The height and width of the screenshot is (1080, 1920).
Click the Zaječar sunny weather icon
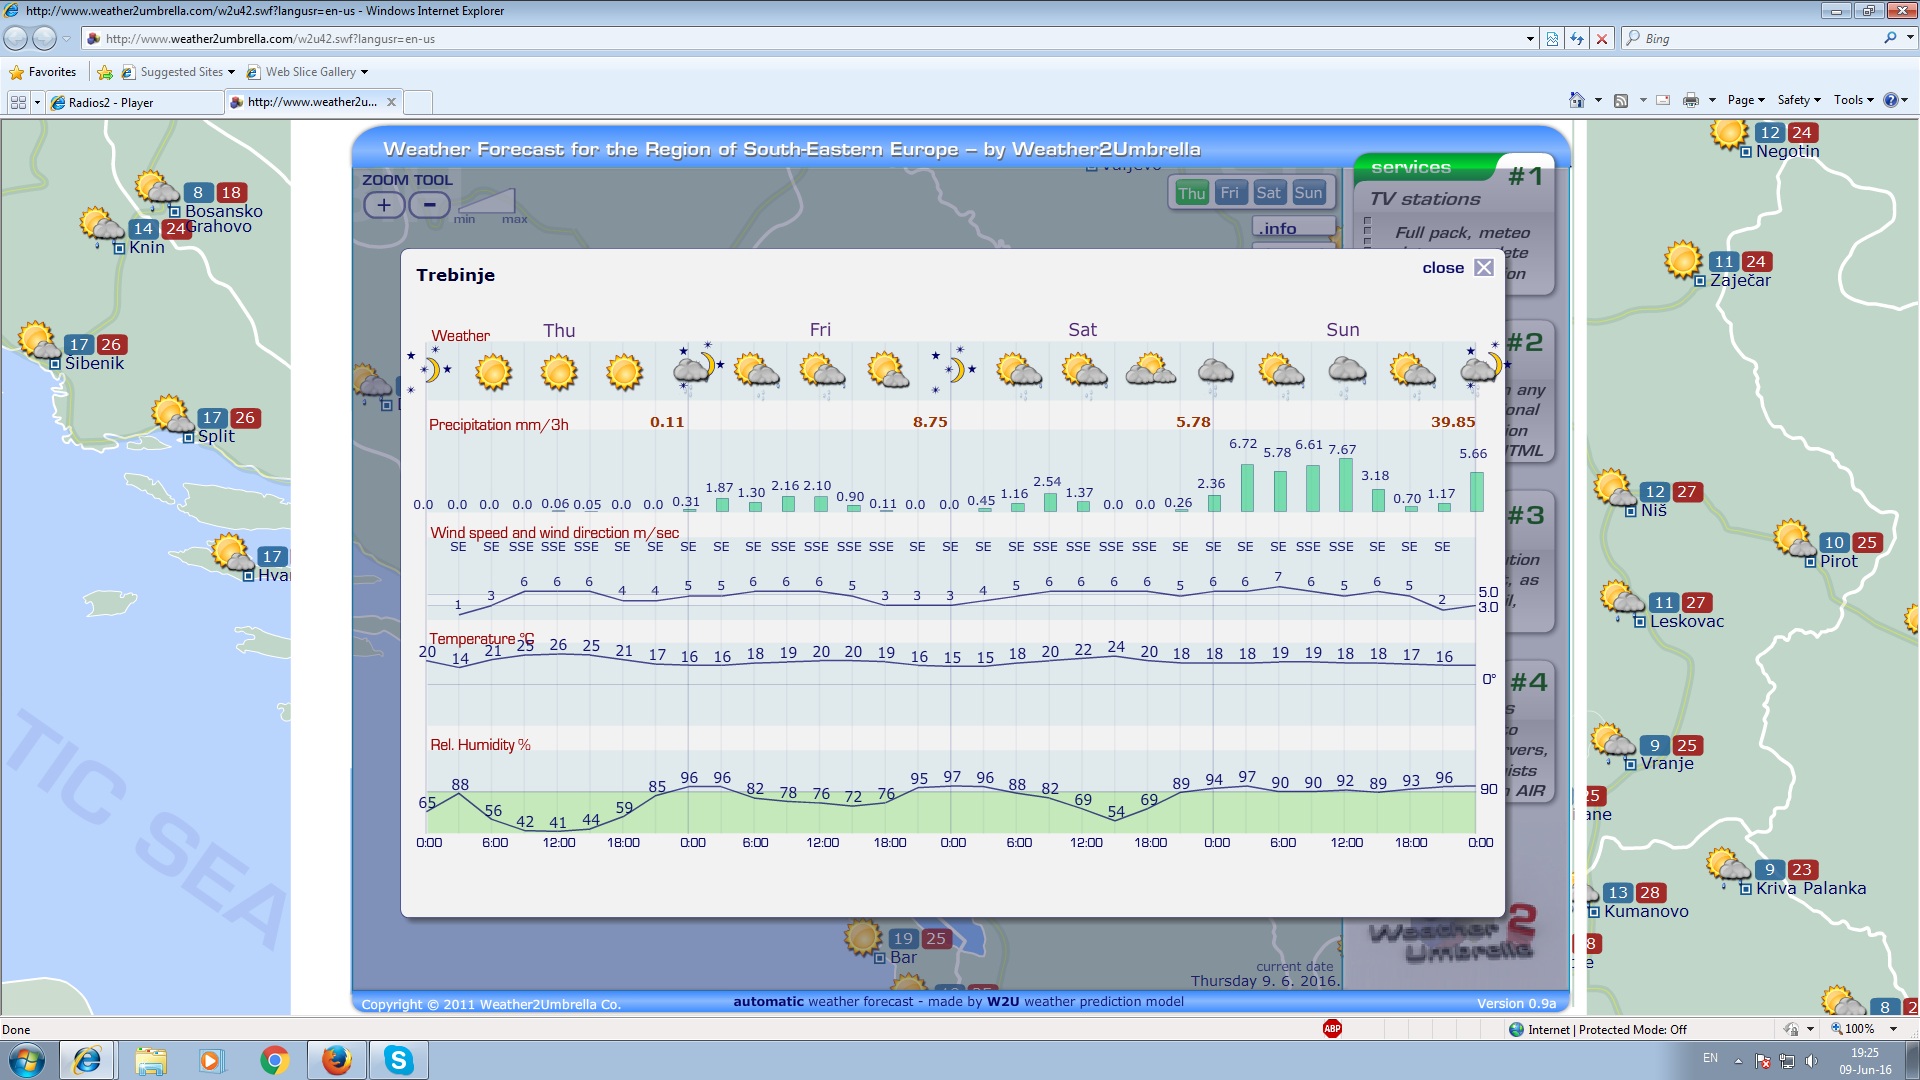point(1683,260)
